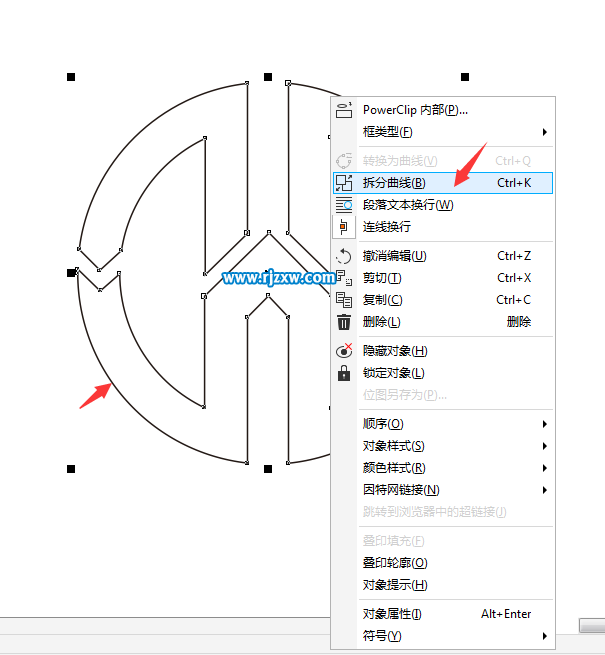Click the top-center selection handle
Viewport: 605px width, 655px height.
268,77
